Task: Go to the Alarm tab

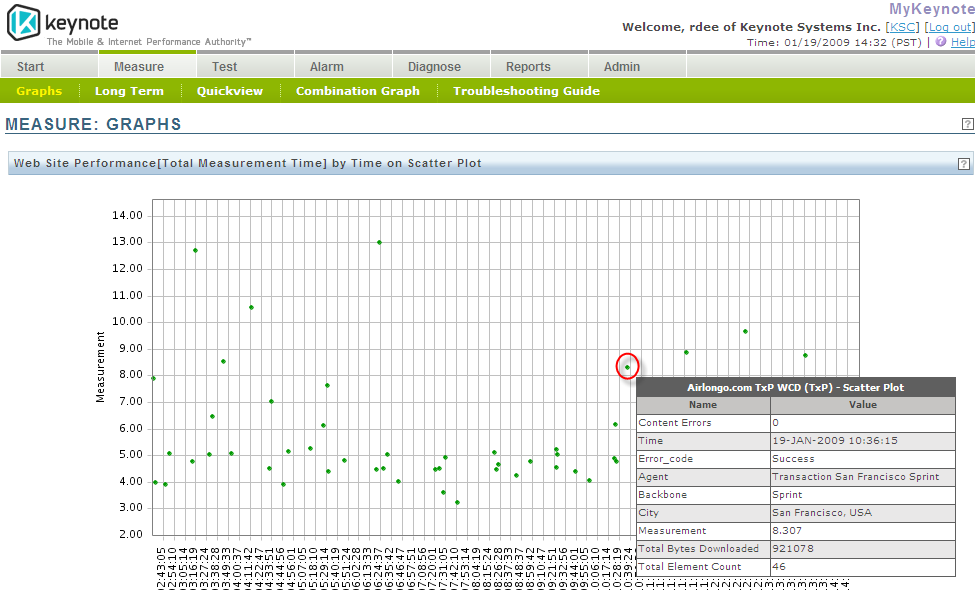Action: pyautogui.click(x=344, y=66)
